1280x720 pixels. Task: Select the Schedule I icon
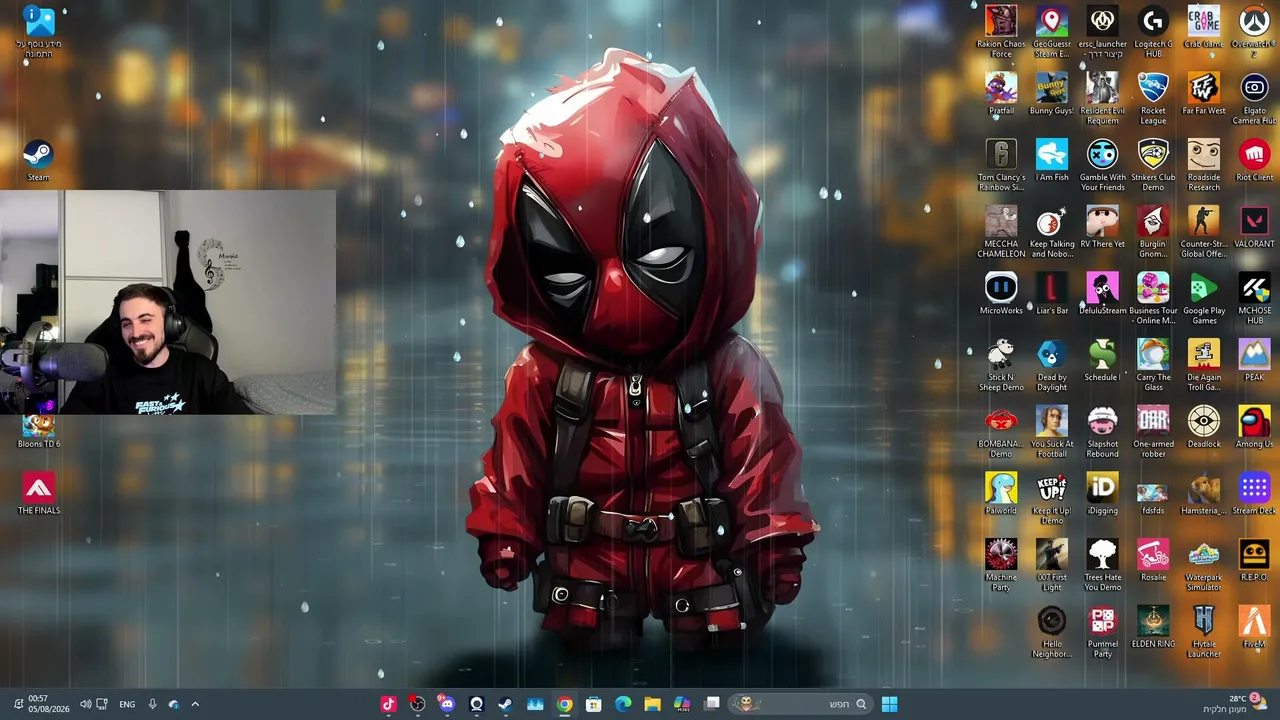pos(1102,360)
